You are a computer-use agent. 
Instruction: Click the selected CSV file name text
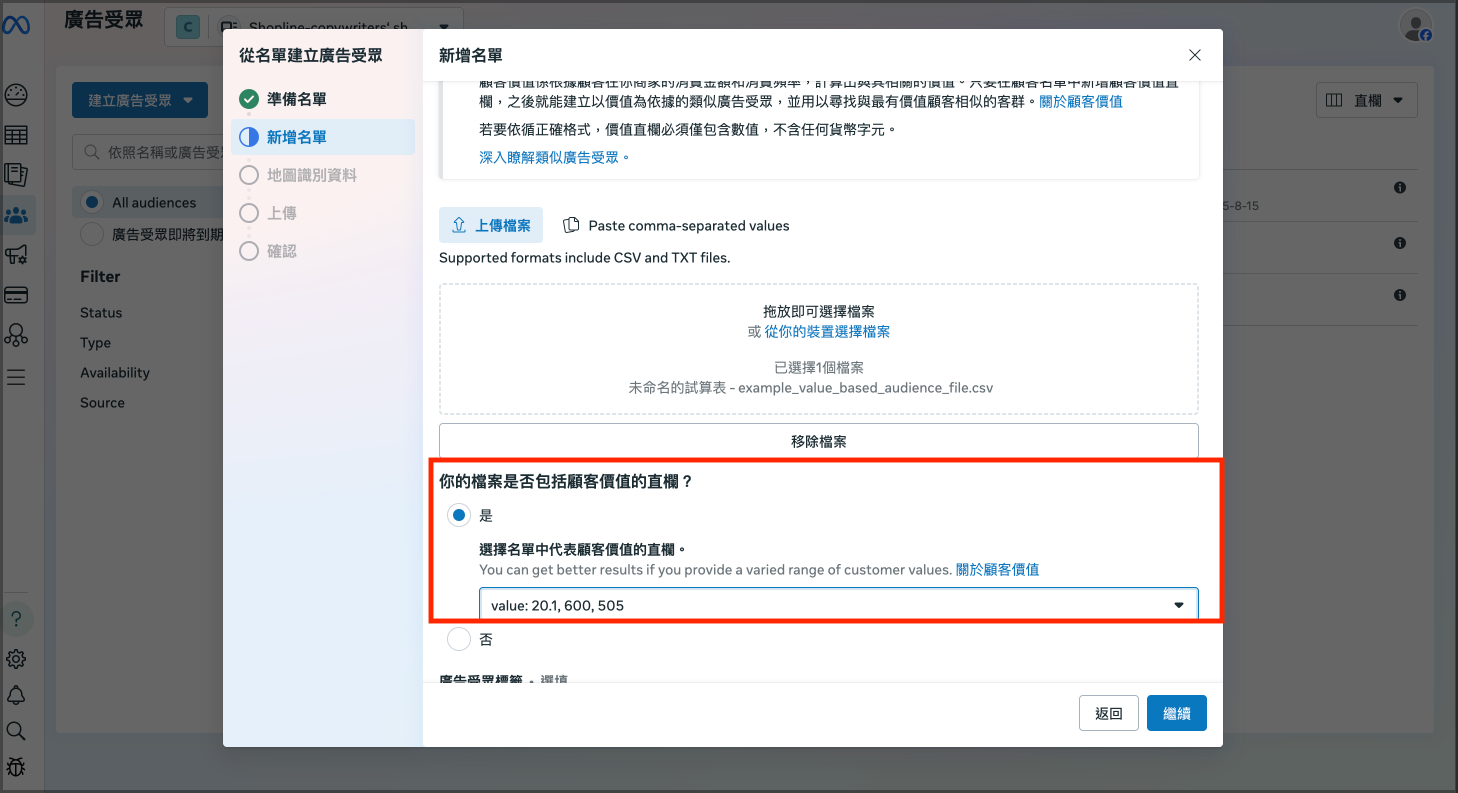[811, 387]
